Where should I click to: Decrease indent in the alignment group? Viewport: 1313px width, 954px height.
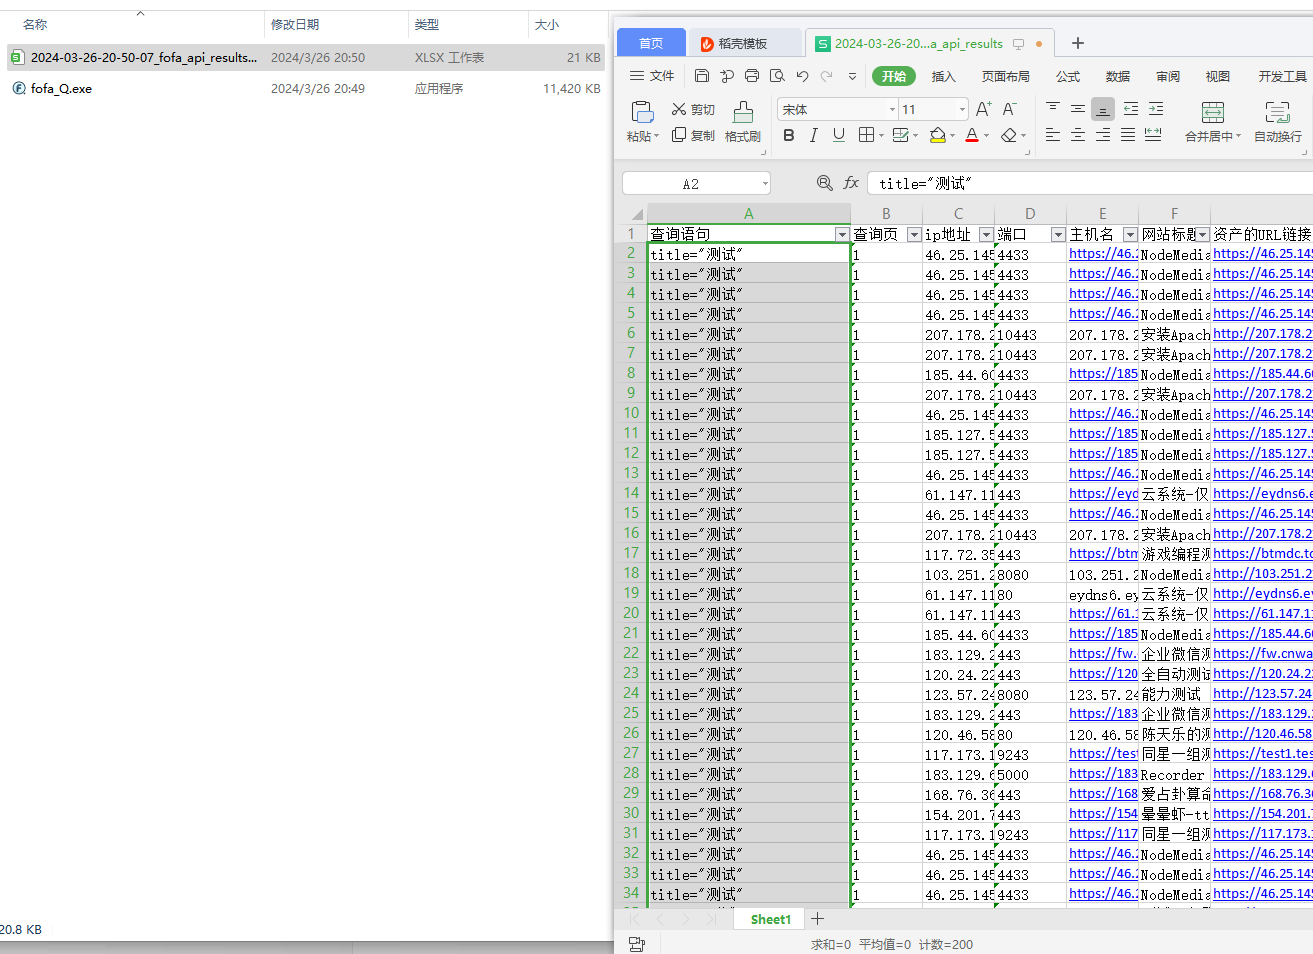[1131, 109]
